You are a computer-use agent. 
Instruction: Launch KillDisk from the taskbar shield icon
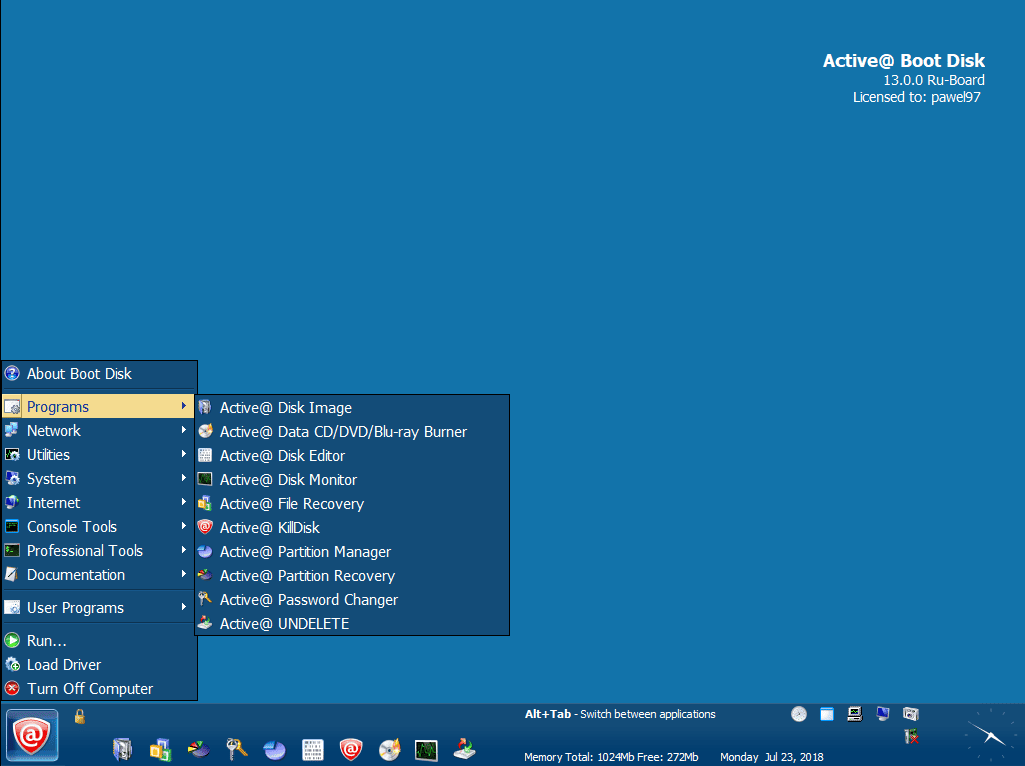click(x=350, y=749)
